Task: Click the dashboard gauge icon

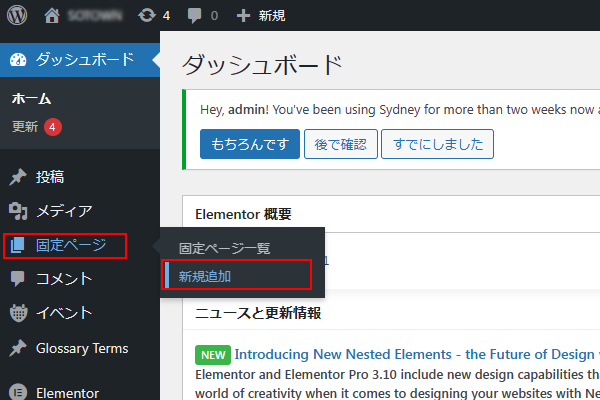Action: click(18, 60)
